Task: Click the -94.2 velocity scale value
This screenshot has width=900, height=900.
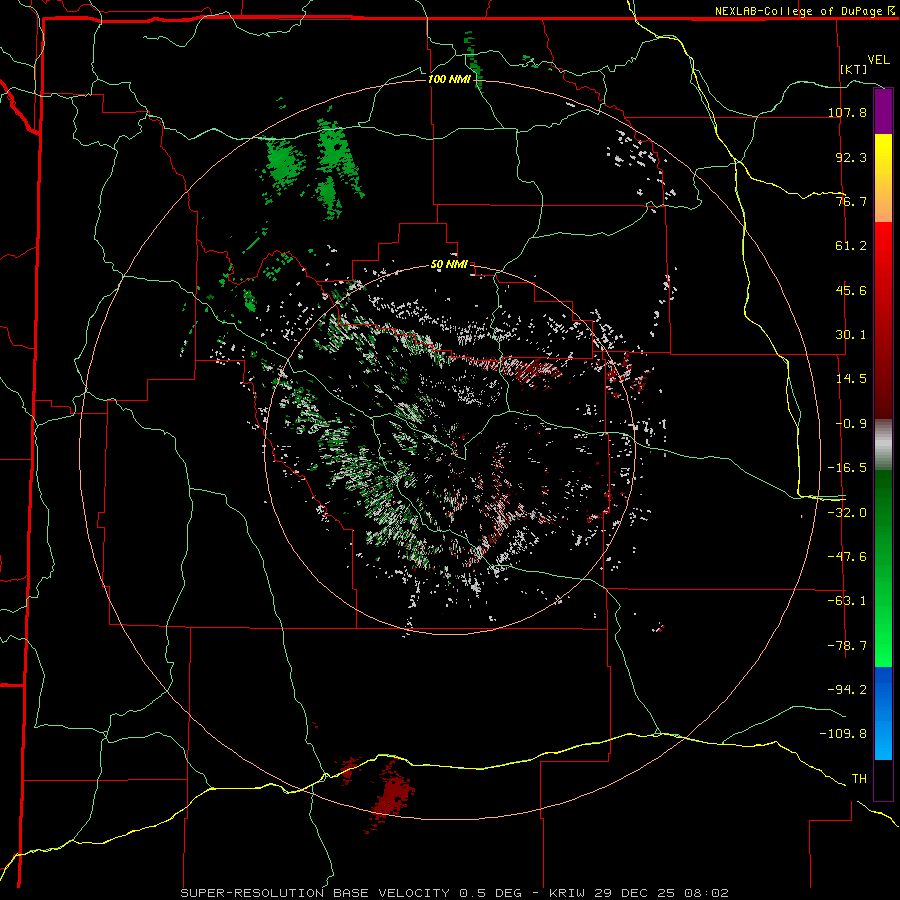Action: [x=847, y=690]
